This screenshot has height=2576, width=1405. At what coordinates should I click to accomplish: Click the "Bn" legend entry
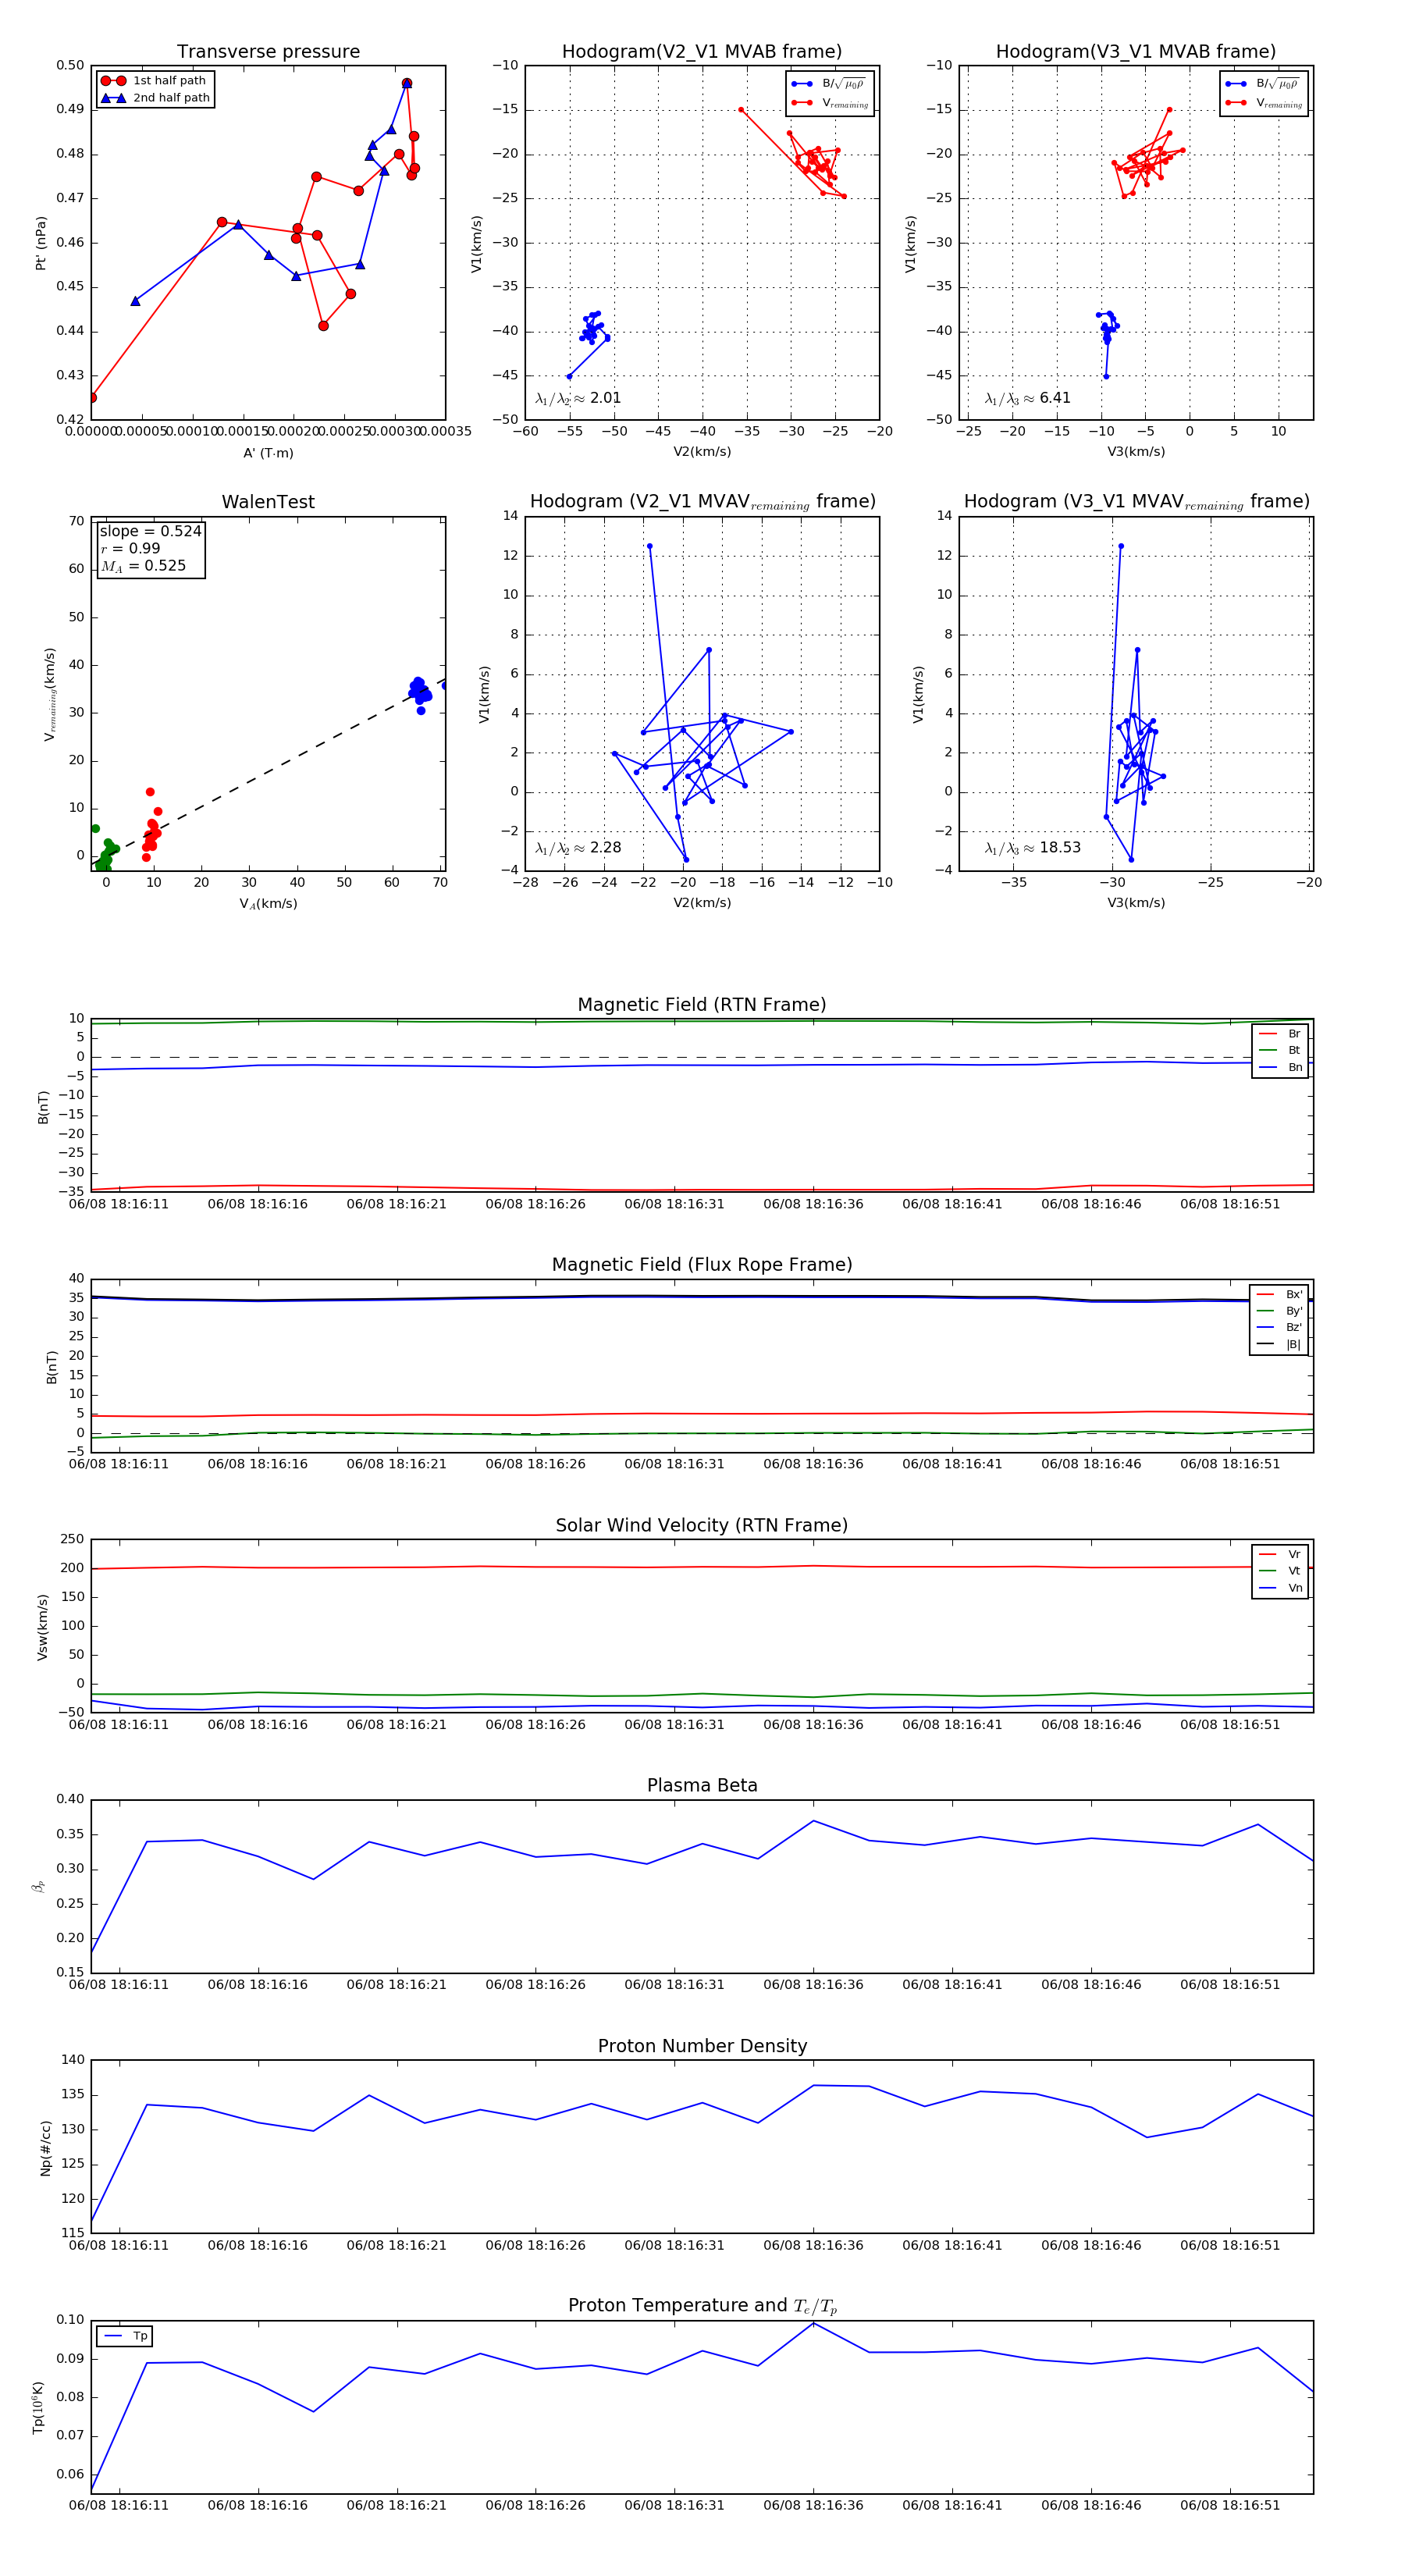pos(1280,1068)
